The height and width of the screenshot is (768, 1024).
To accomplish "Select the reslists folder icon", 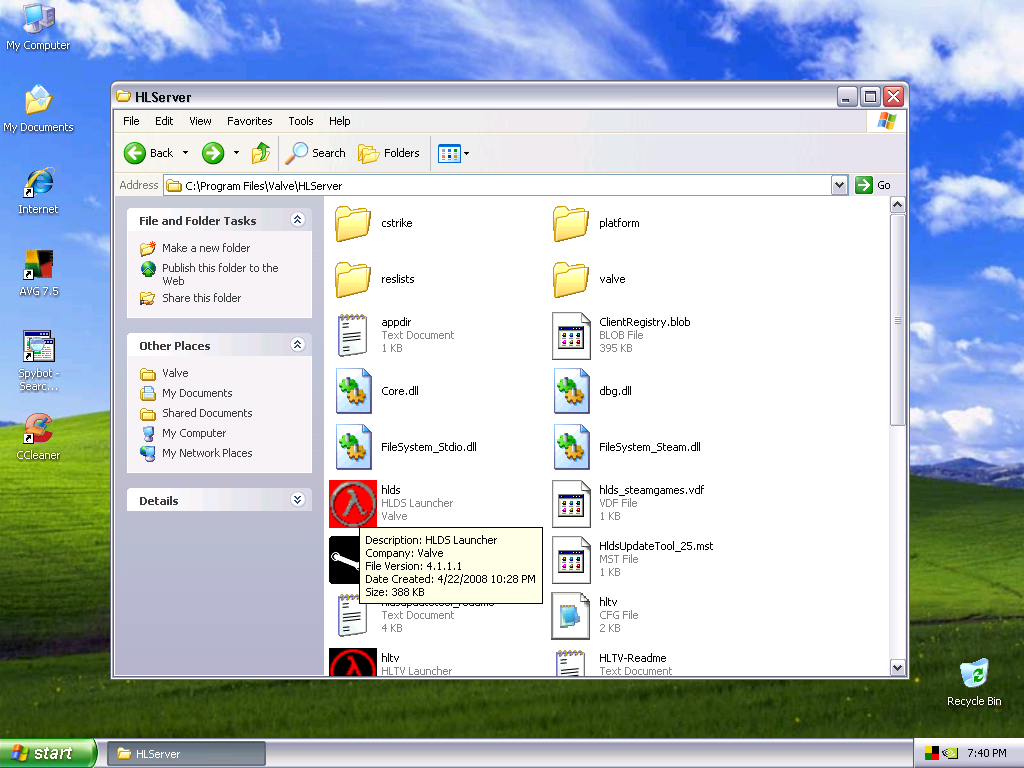I will 353,280.
